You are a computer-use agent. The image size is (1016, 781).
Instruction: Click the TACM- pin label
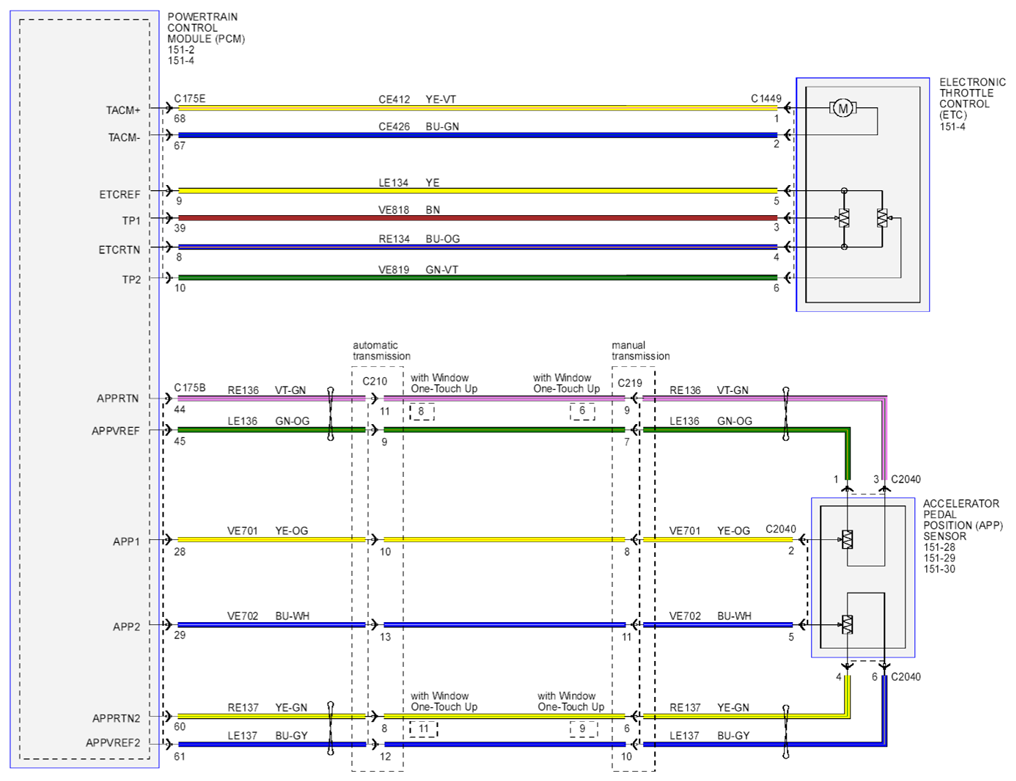124,137
